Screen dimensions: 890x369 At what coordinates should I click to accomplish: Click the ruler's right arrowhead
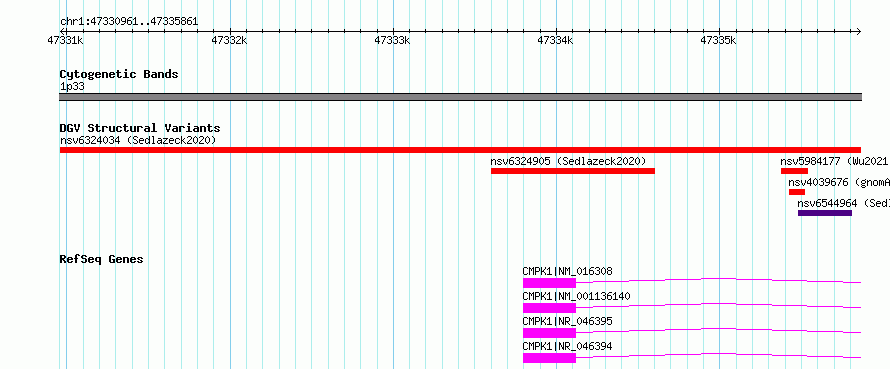pyautogui.click(x=858, y=31)
